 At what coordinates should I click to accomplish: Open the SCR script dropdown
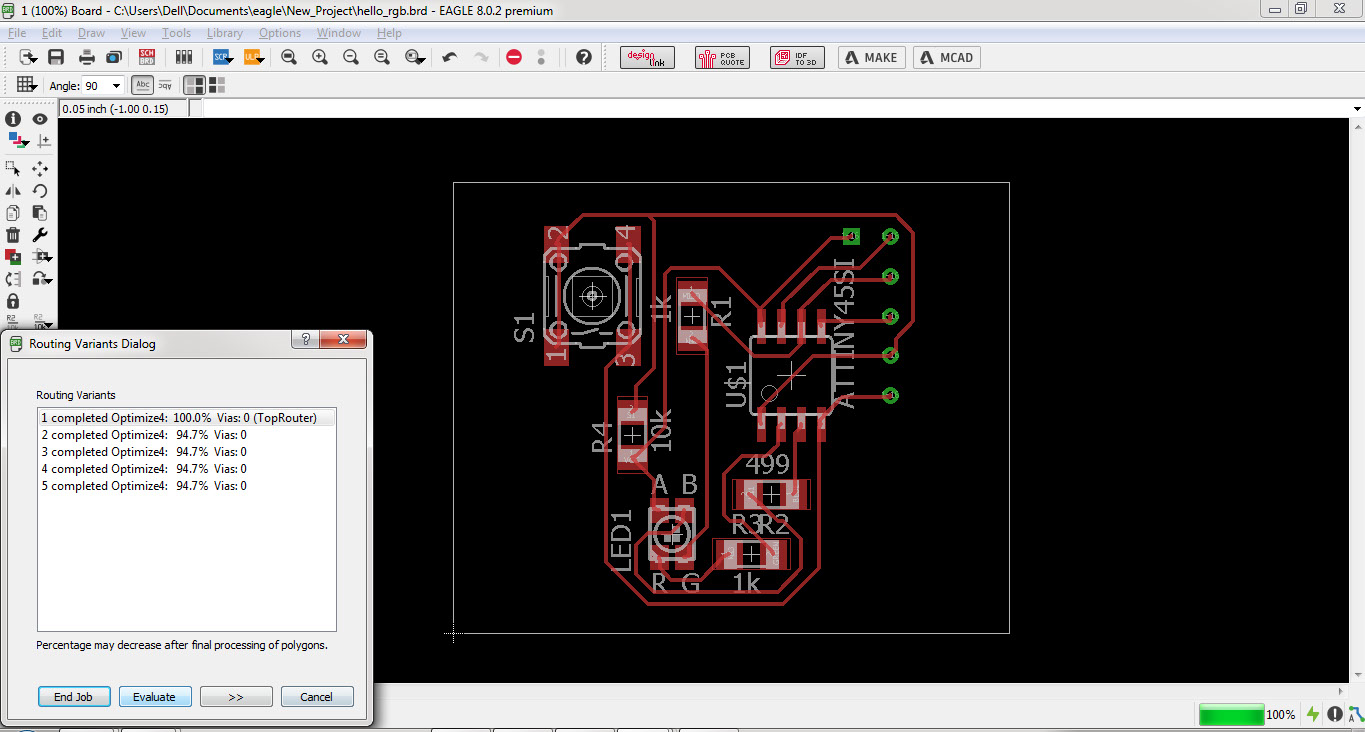pos(223,57)
